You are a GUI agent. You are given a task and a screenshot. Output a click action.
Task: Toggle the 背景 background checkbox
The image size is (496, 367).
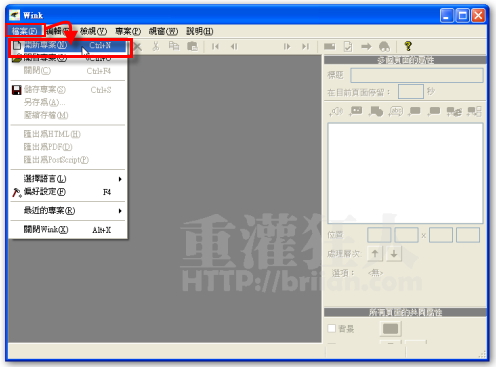[x=332, y=329]
